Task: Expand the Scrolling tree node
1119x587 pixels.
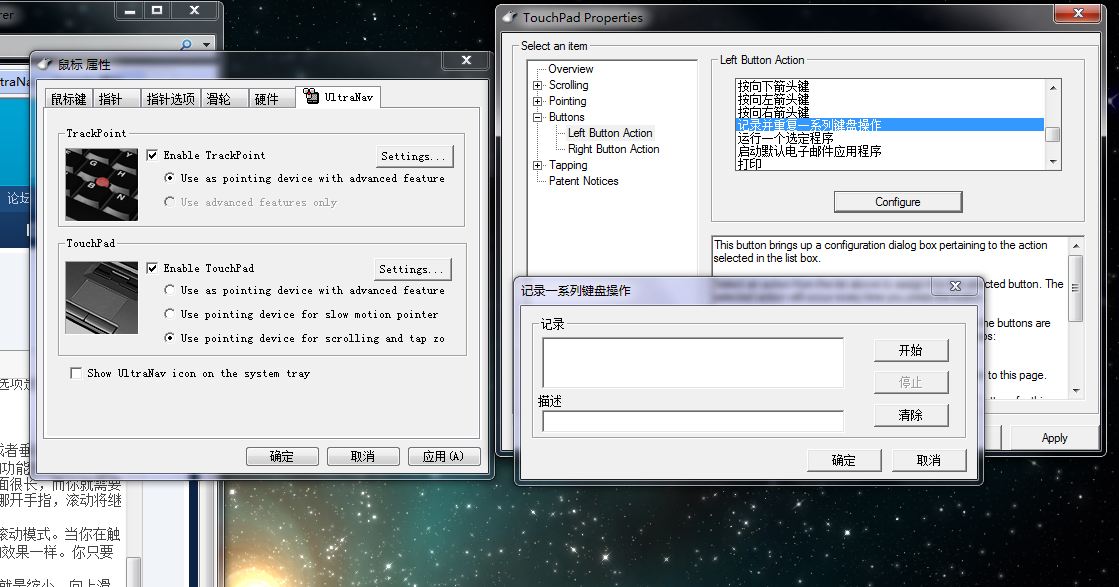Action: (x=538, y=85)
